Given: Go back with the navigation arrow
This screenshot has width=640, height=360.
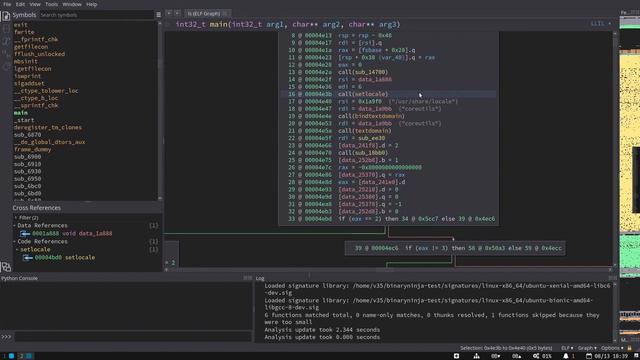Looking at the screenshot, I should [169, 13].
